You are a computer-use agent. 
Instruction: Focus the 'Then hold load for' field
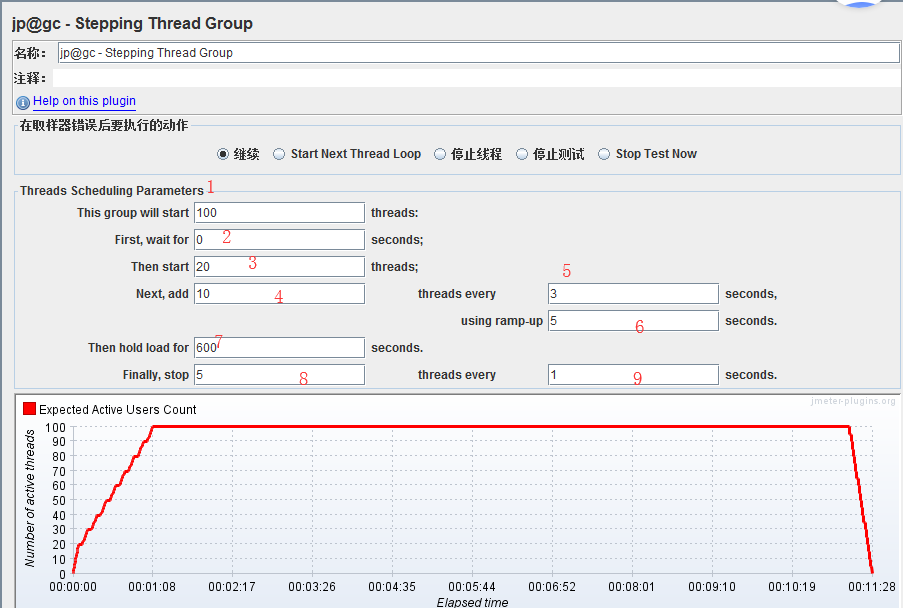279,348
